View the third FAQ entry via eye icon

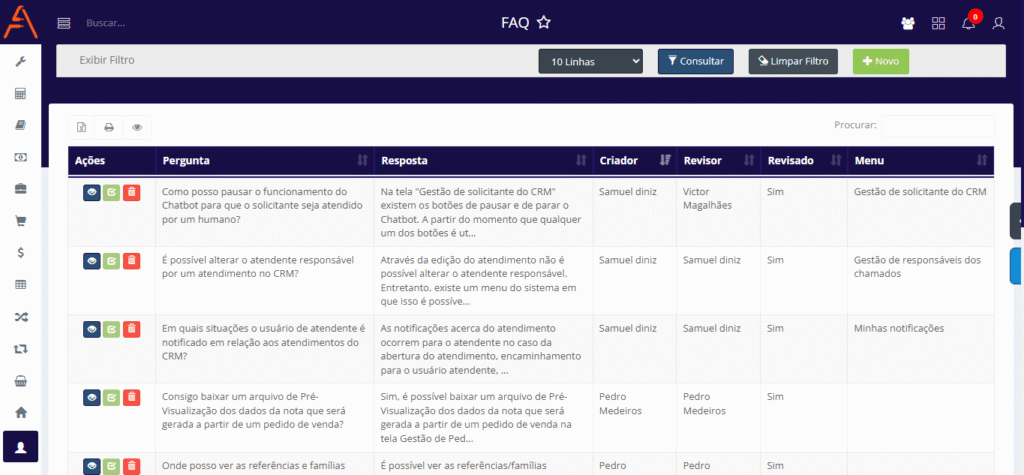(x=91, y=329)
